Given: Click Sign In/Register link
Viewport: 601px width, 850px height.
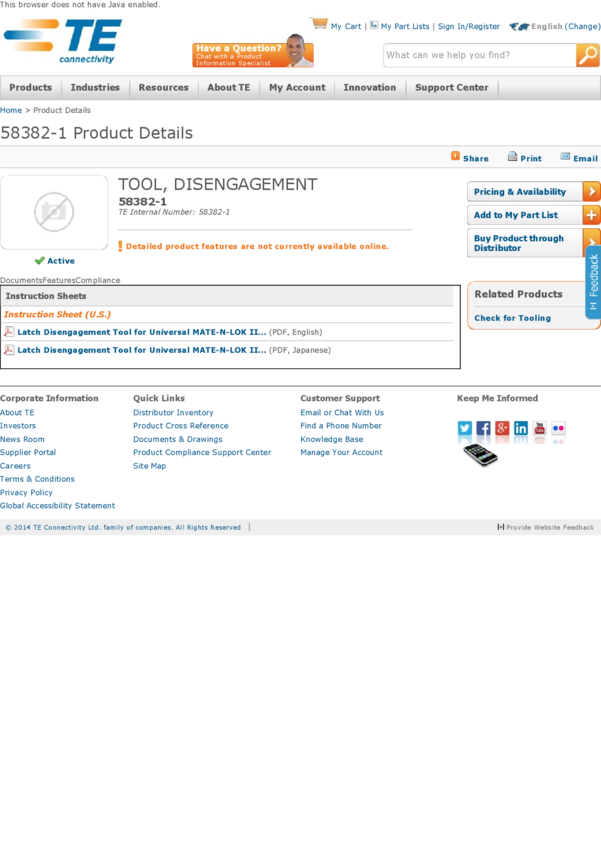Looking at the screenshot, I should click(x=469, y=26).
